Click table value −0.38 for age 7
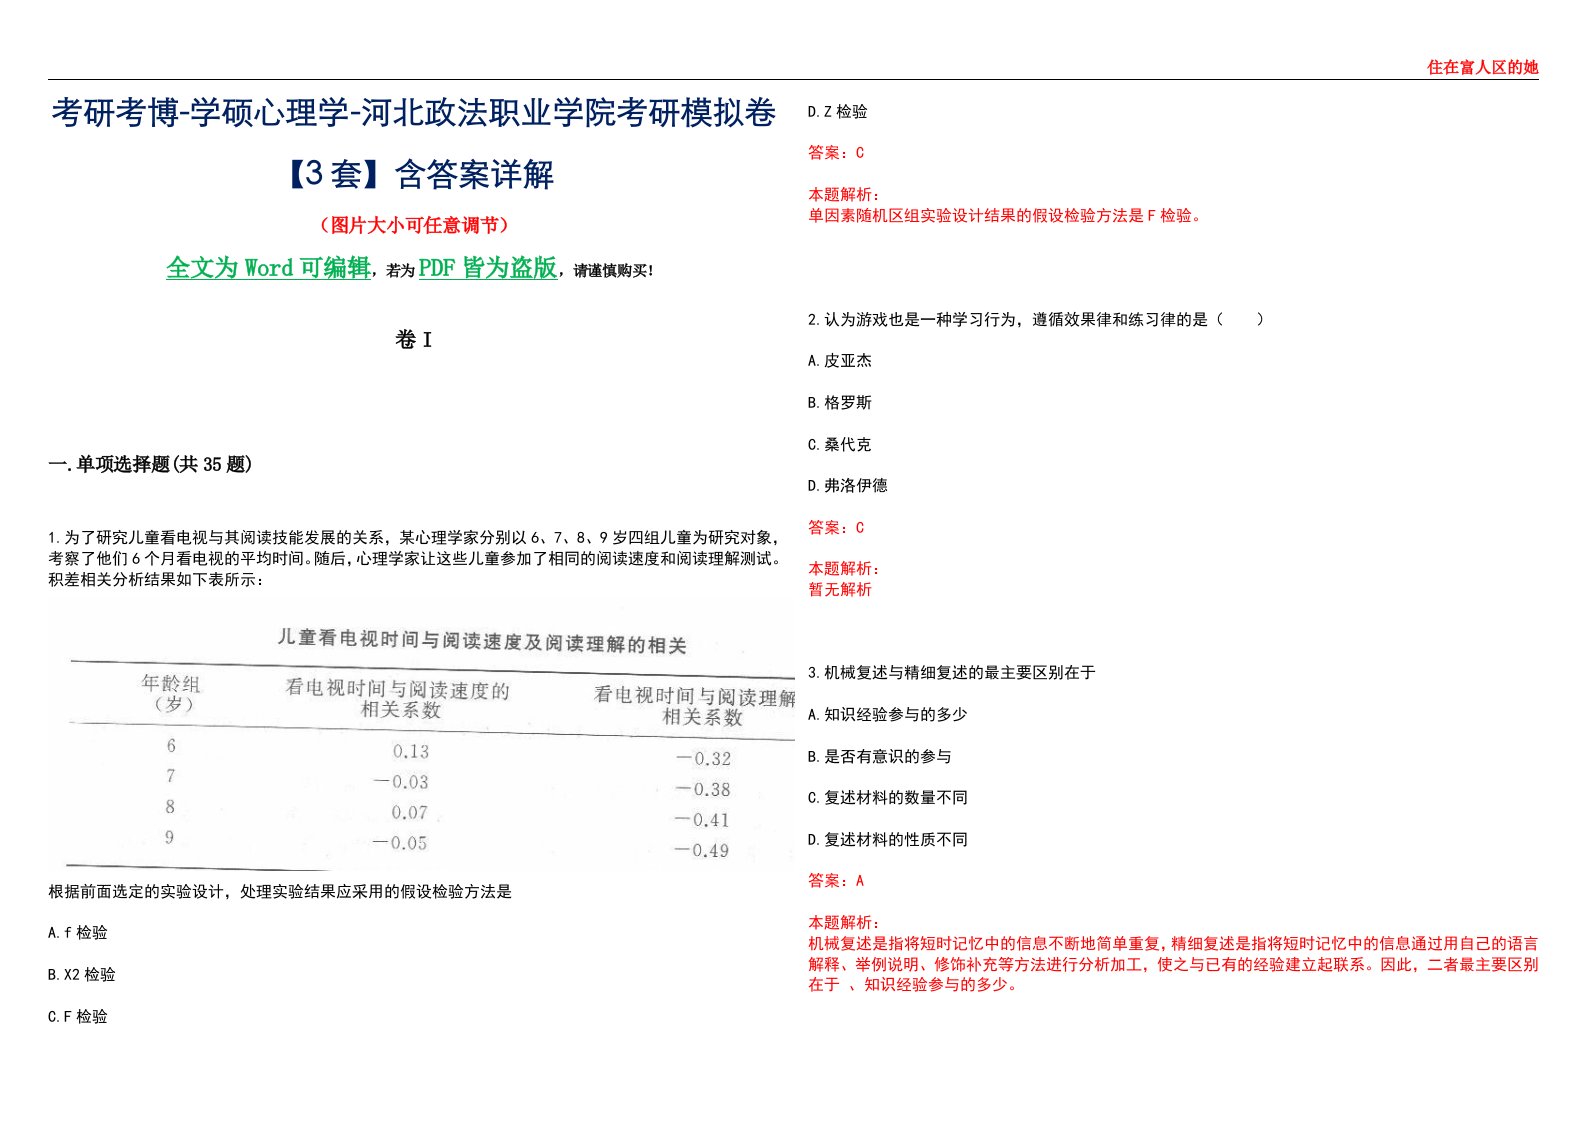This screenshot has height=1122, width=1587. pos(702,790)
